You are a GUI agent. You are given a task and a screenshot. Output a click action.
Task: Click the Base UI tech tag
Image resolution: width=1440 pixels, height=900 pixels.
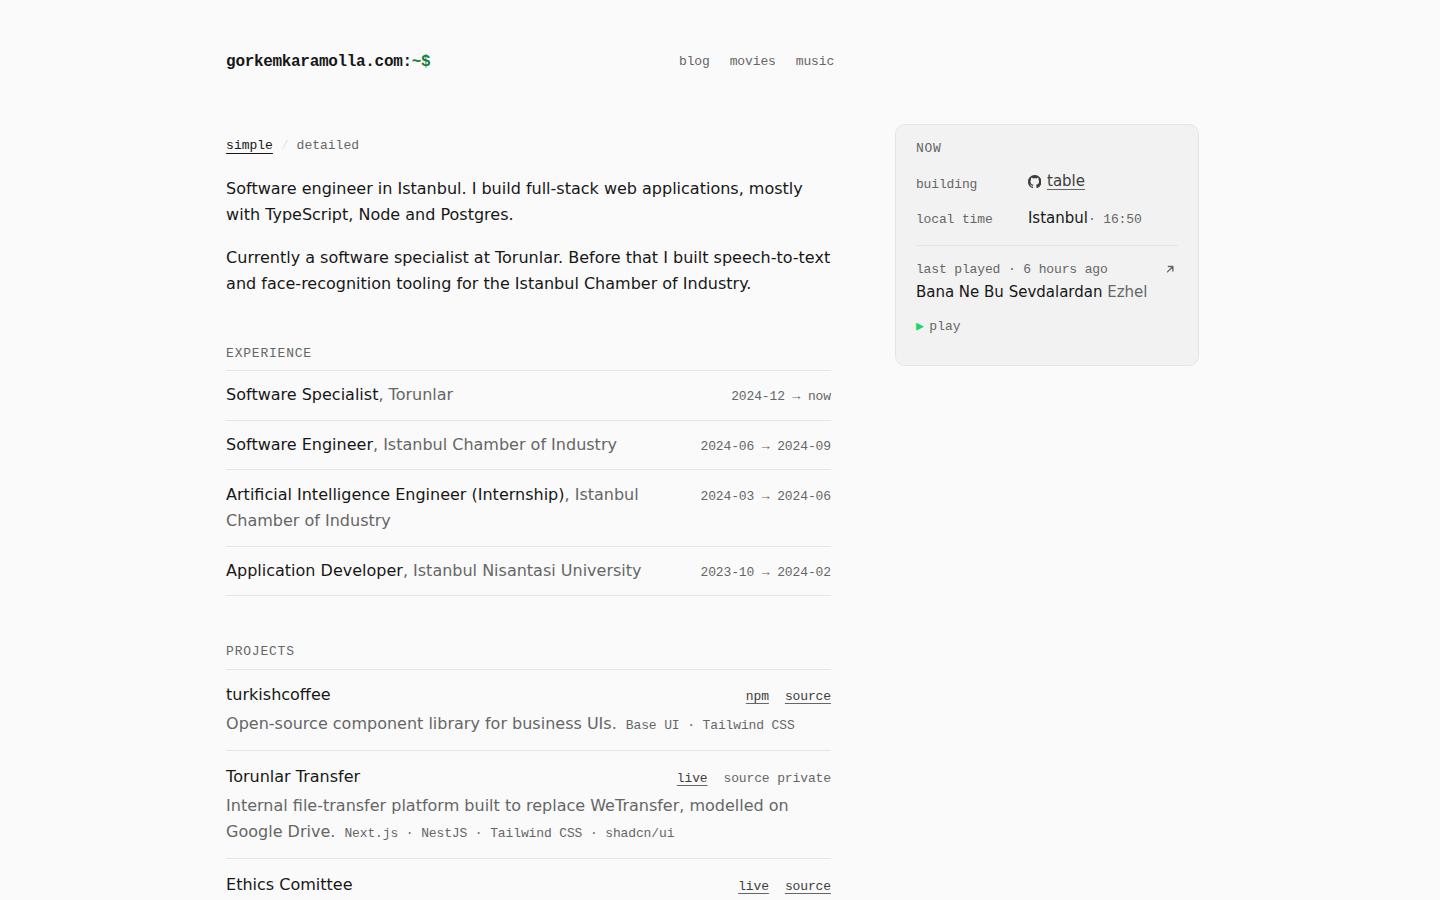tap(652, 725)
